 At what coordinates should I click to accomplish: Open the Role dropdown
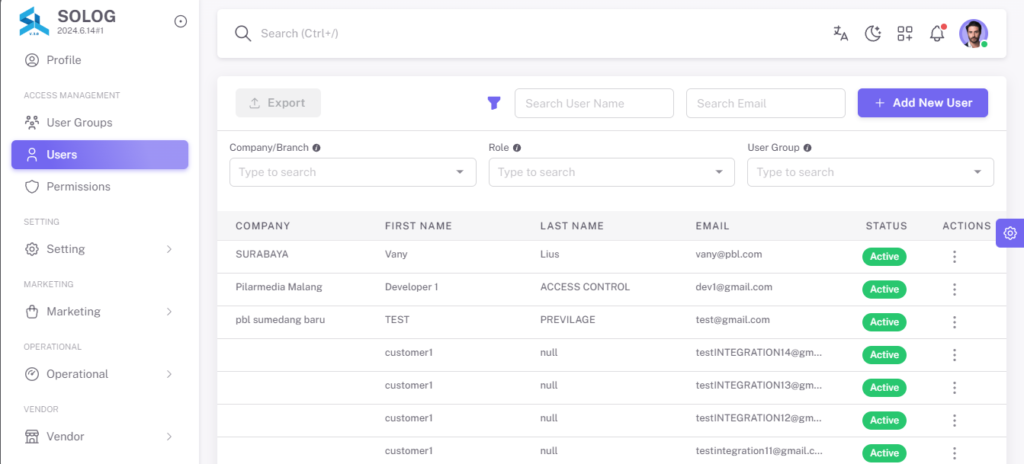(x=611, y=172)
